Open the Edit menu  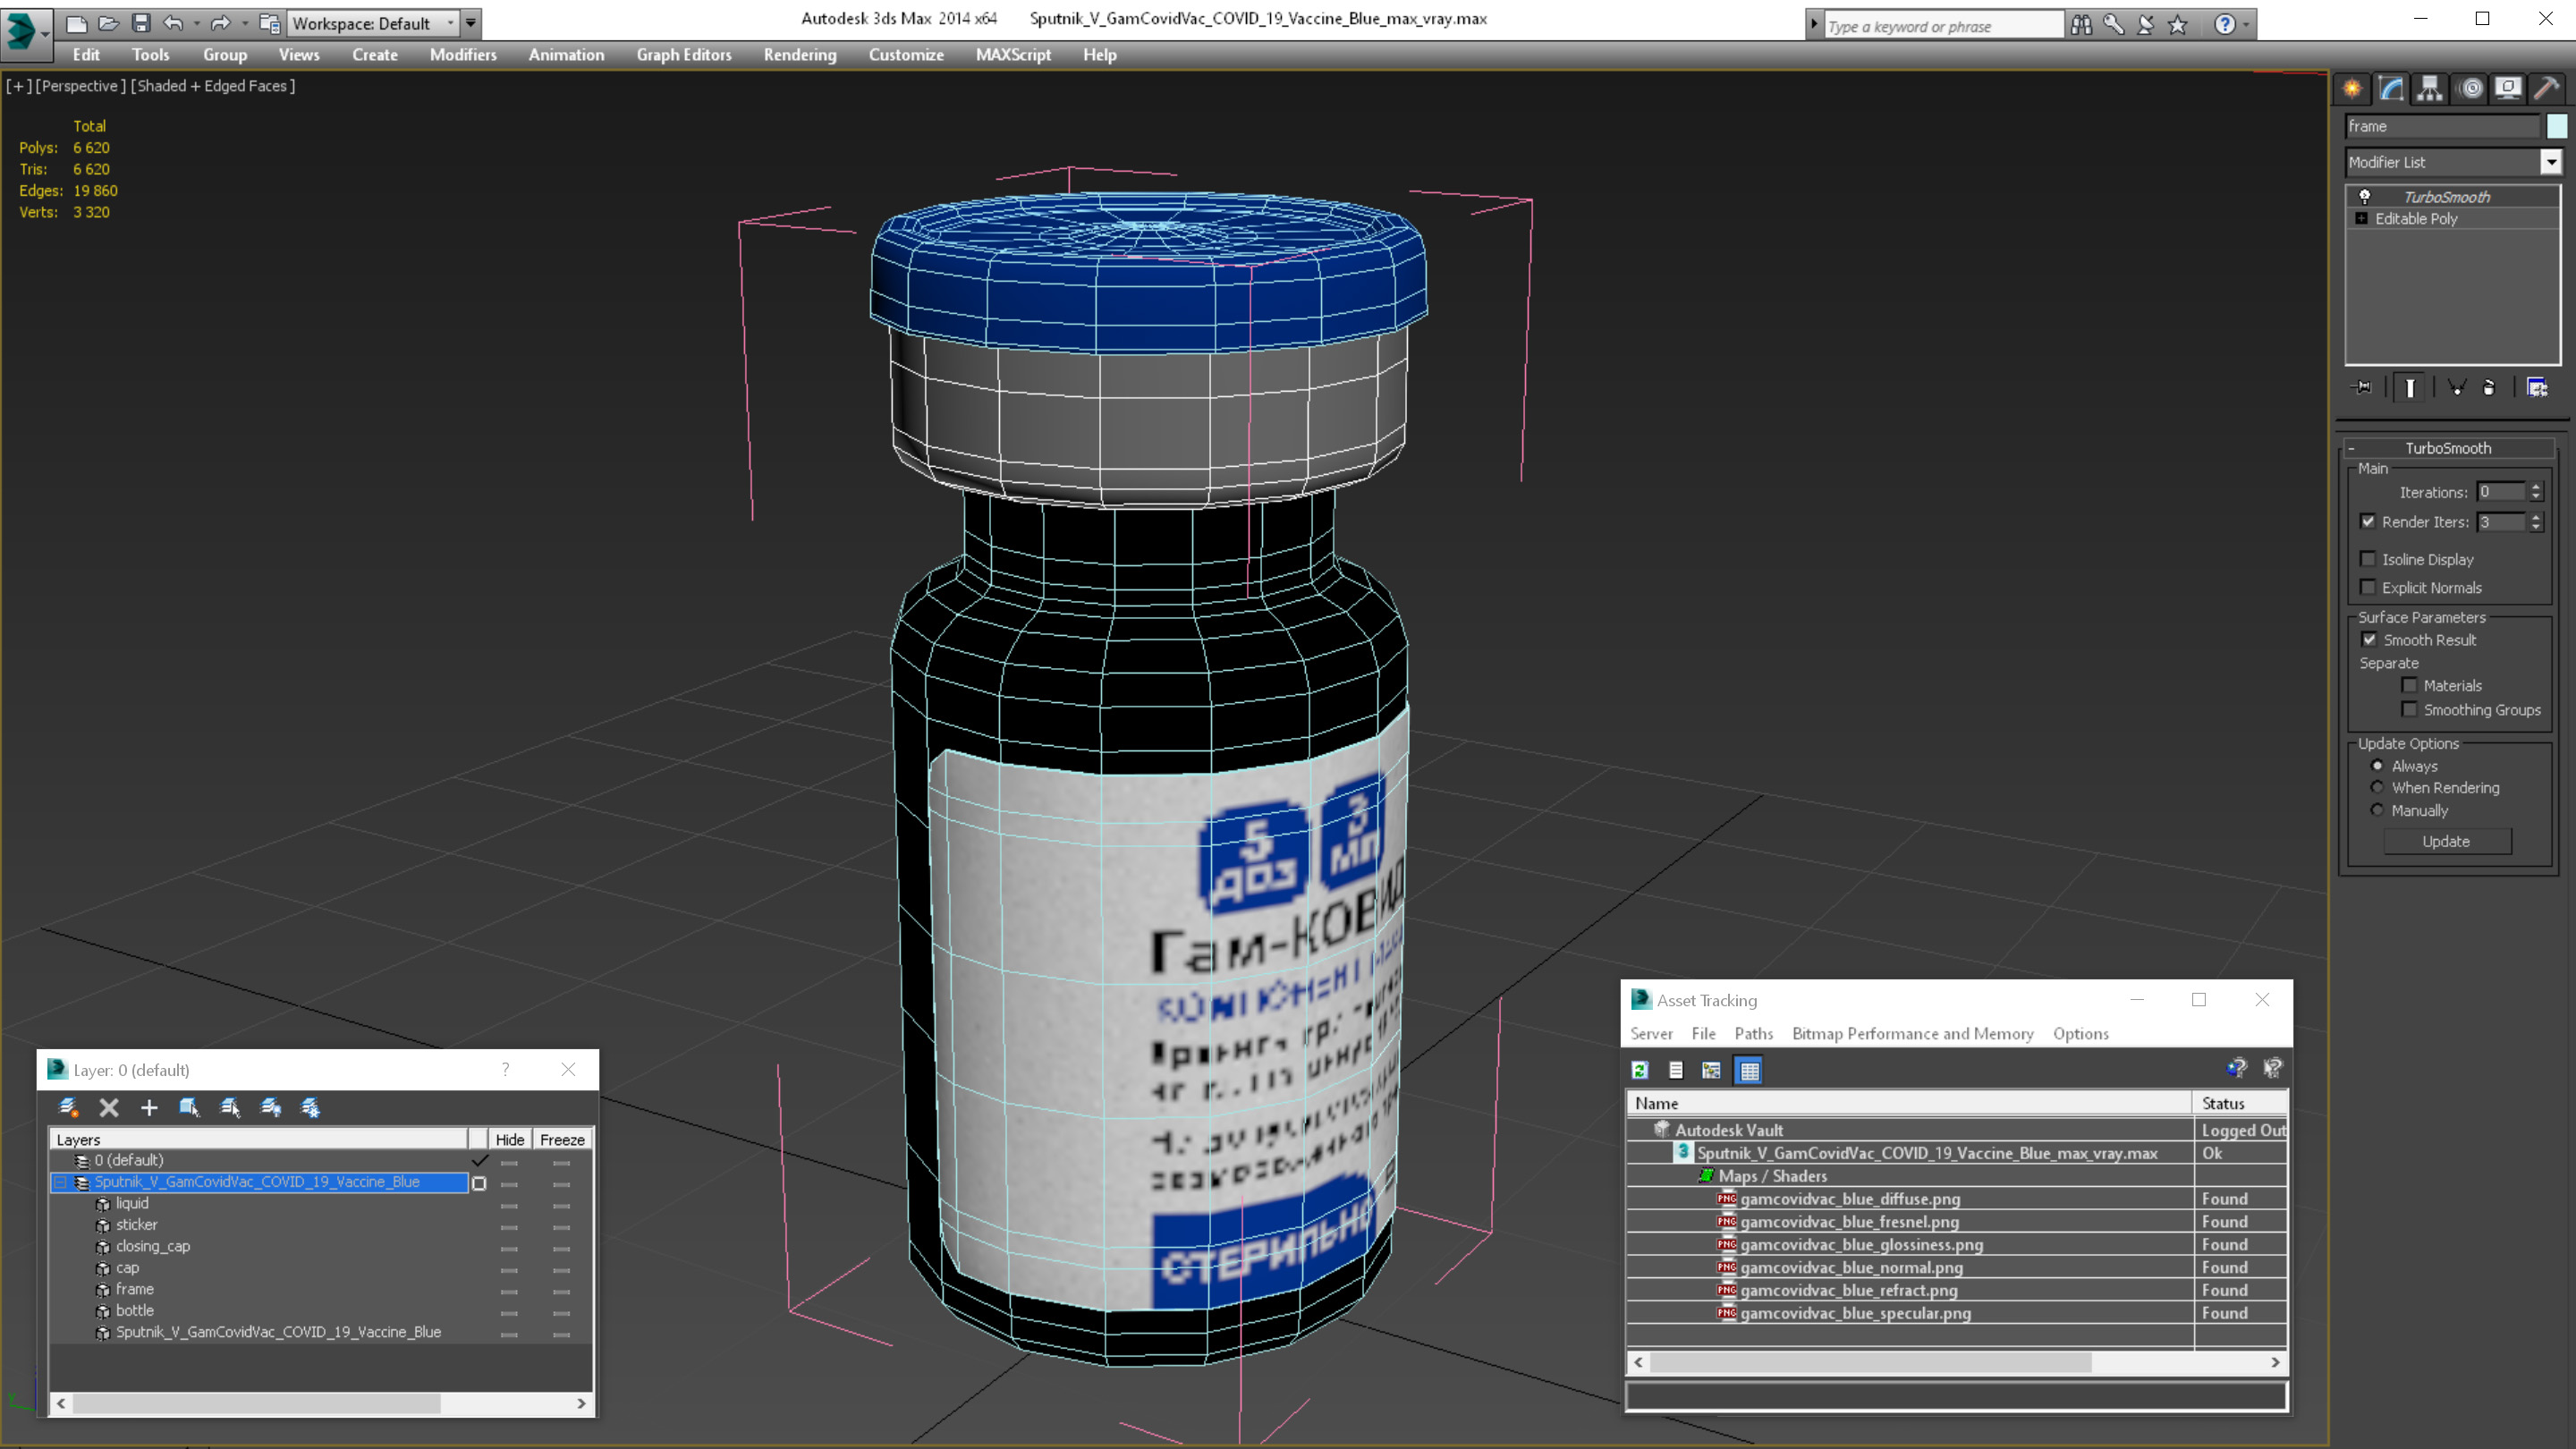click(x=86, y=55)
